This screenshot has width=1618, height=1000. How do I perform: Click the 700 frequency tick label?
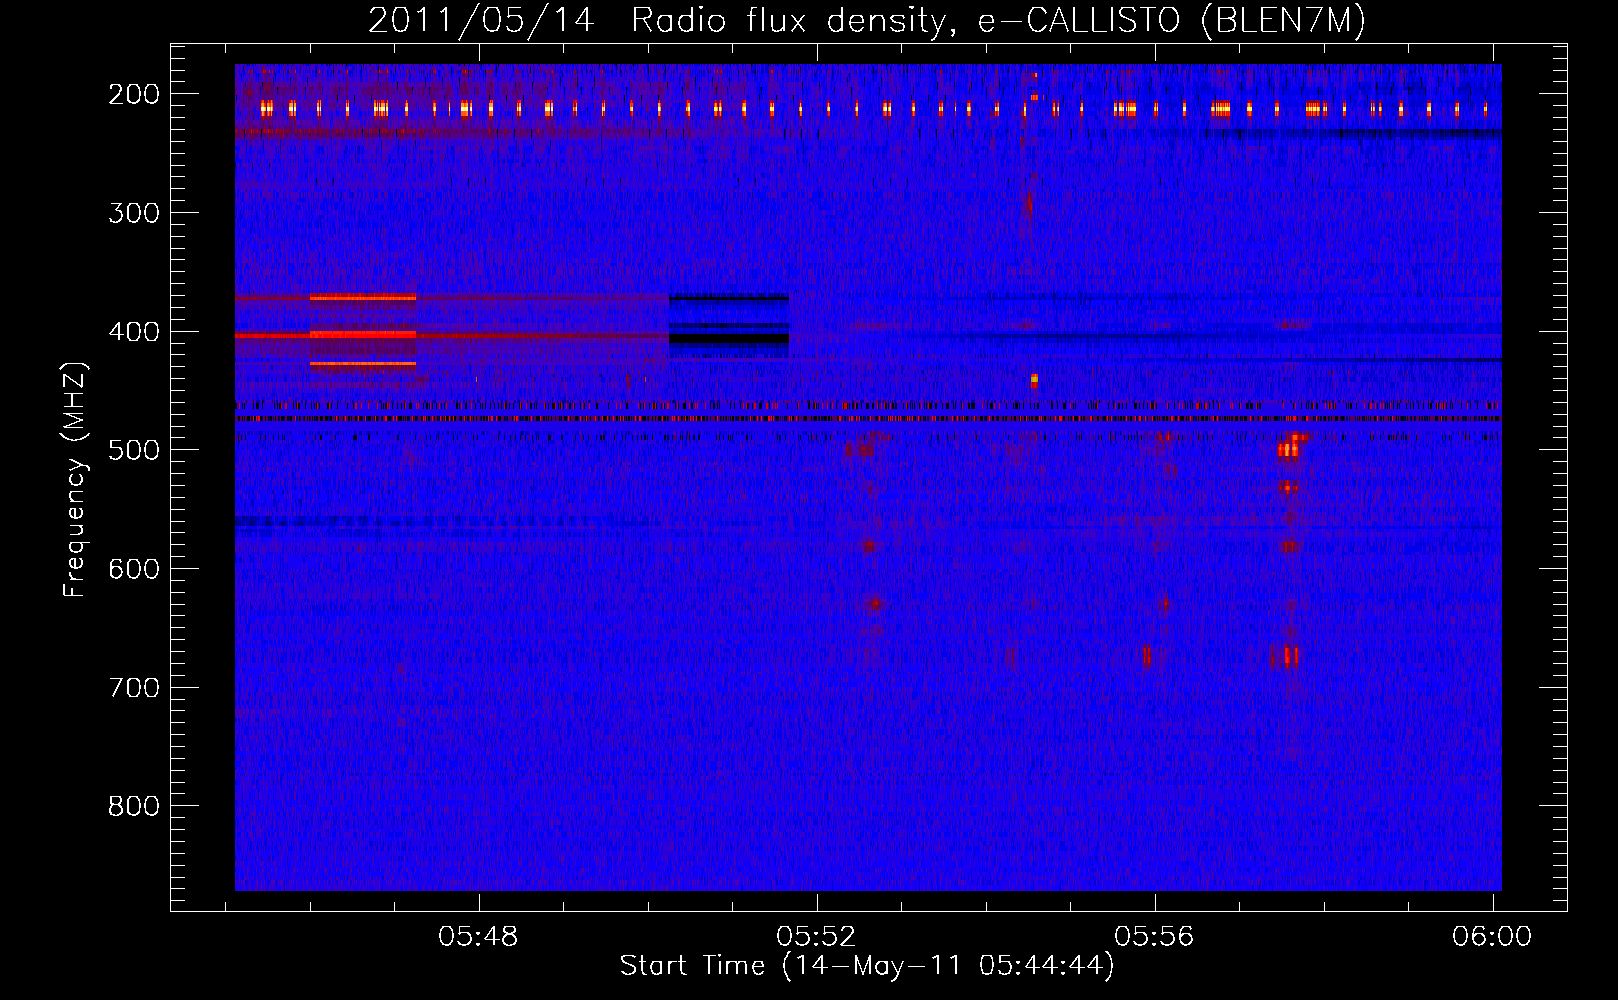[x=134, y=688]
